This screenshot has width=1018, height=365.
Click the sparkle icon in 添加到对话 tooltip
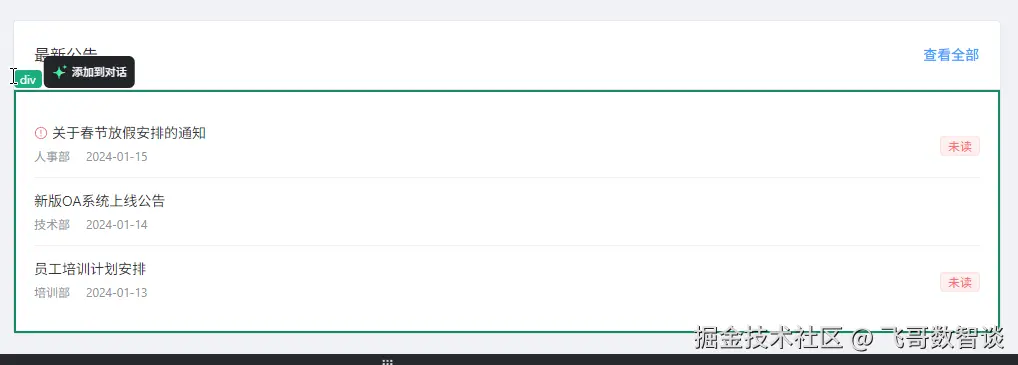point(60,72)
